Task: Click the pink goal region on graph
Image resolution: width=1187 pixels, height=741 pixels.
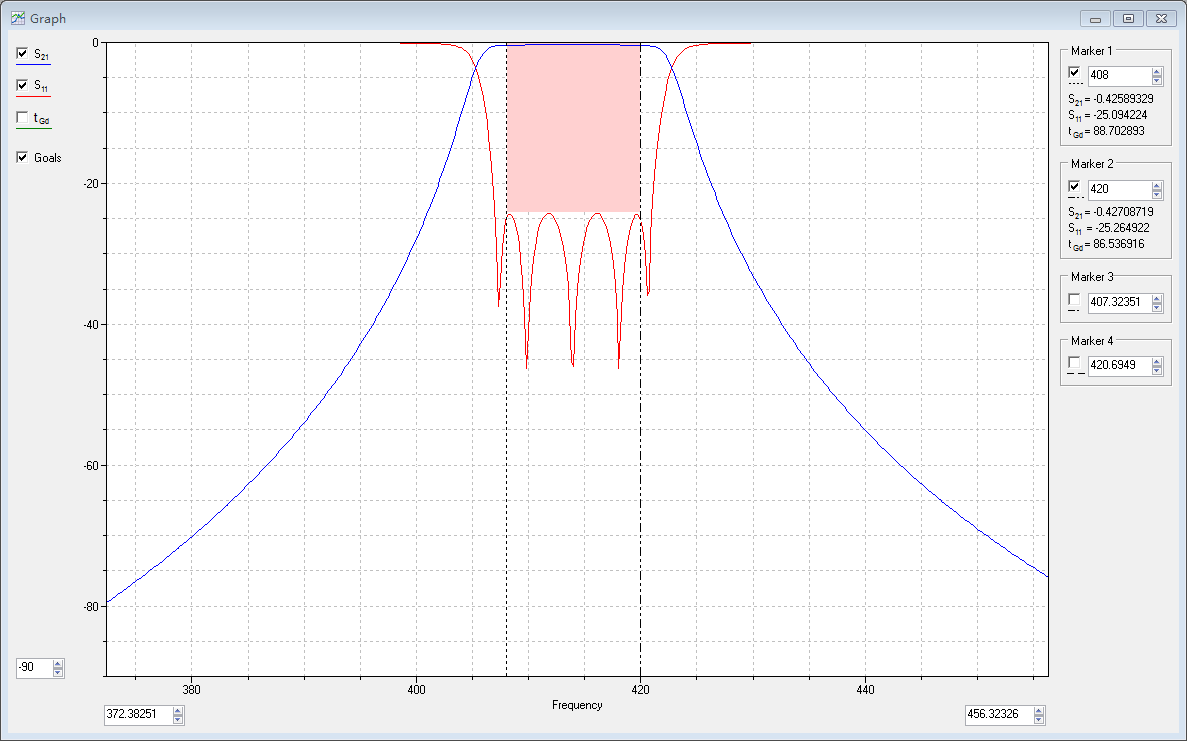Action: (x=573, y=128)
